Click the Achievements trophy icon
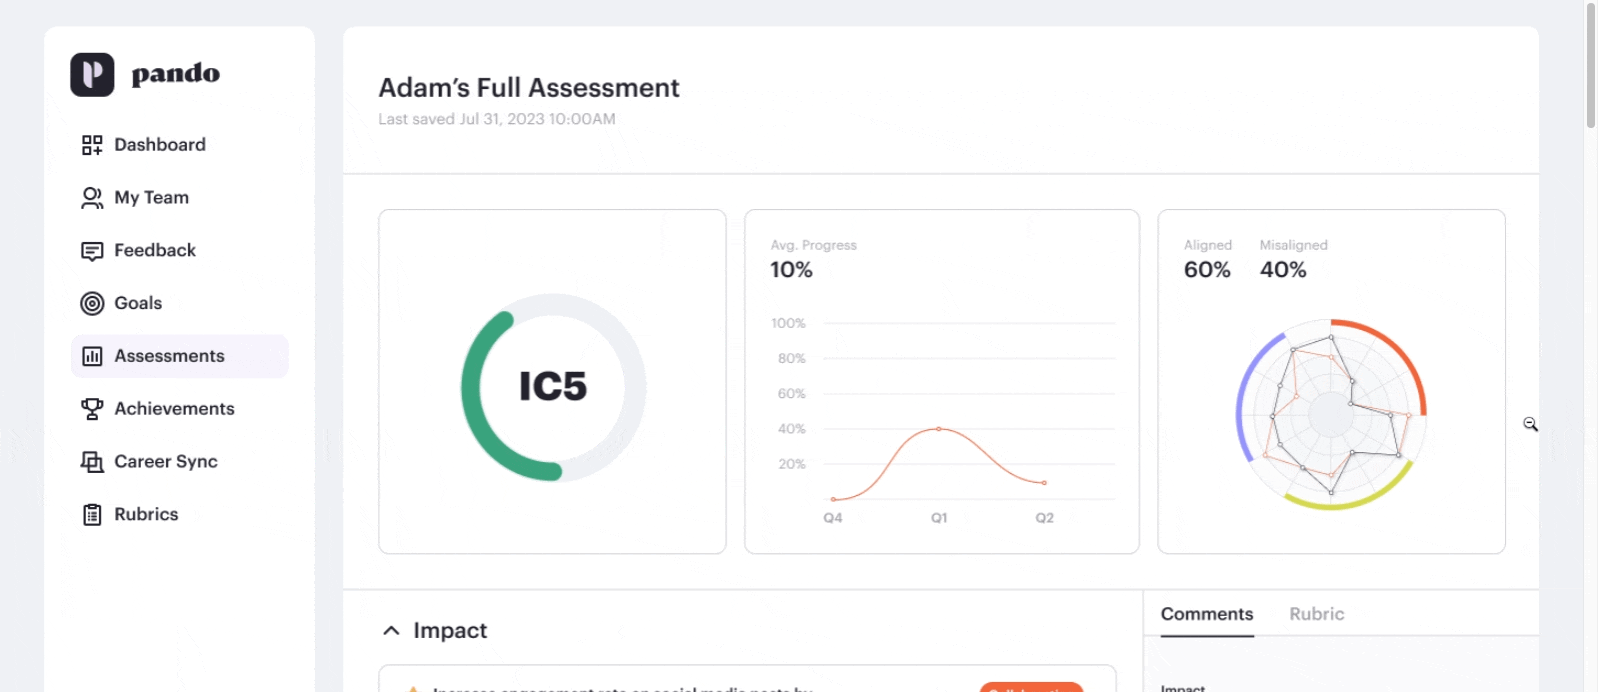 (92, 409)
